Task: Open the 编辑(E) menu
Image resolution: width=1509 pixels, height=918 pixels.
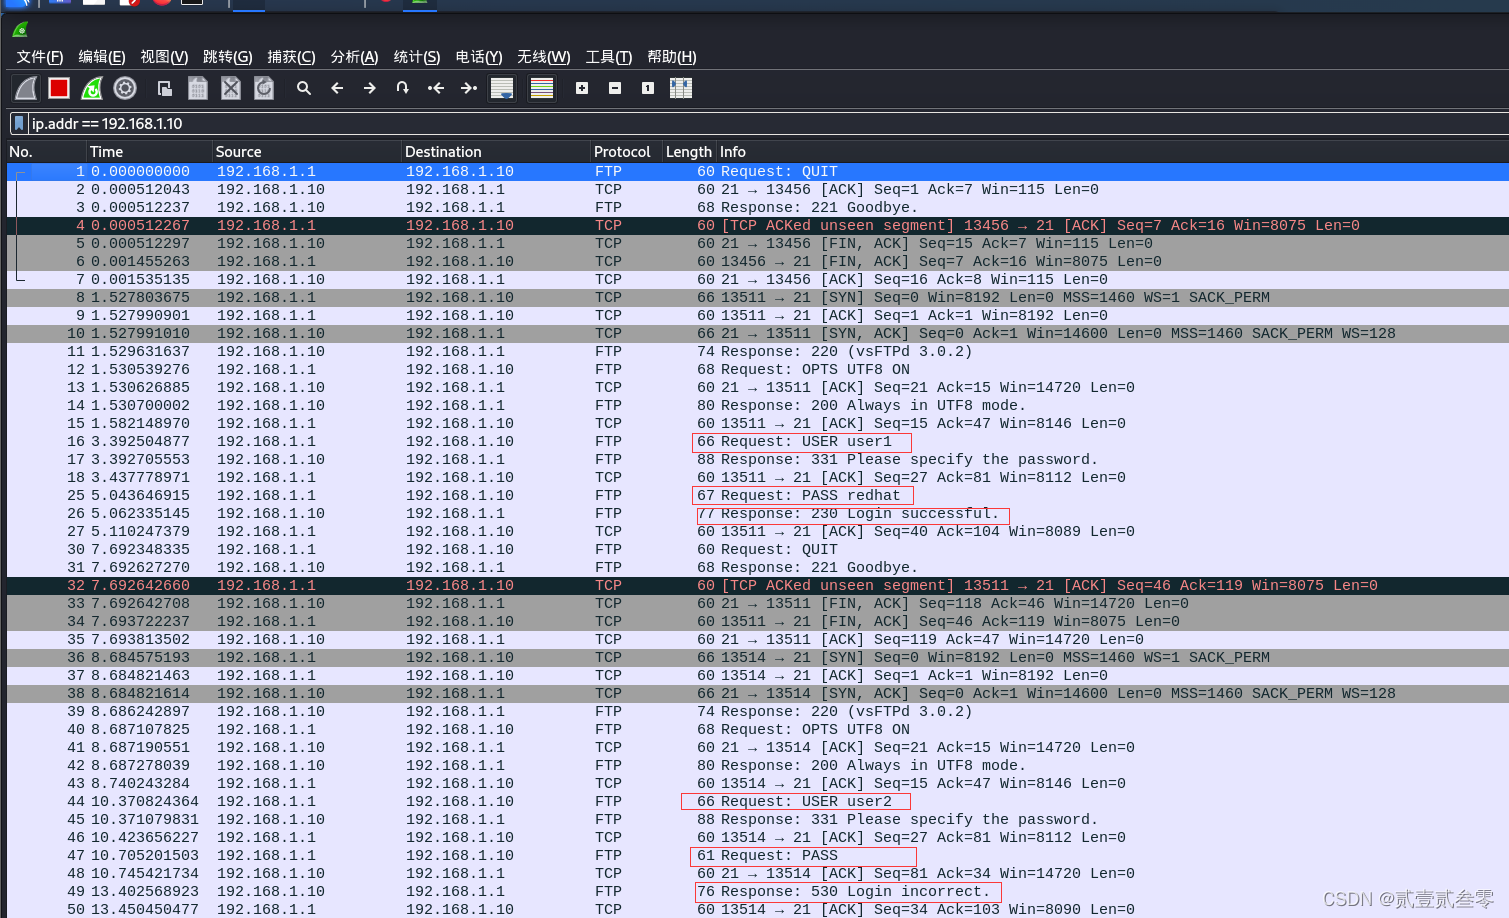Action: pos(102,57)
